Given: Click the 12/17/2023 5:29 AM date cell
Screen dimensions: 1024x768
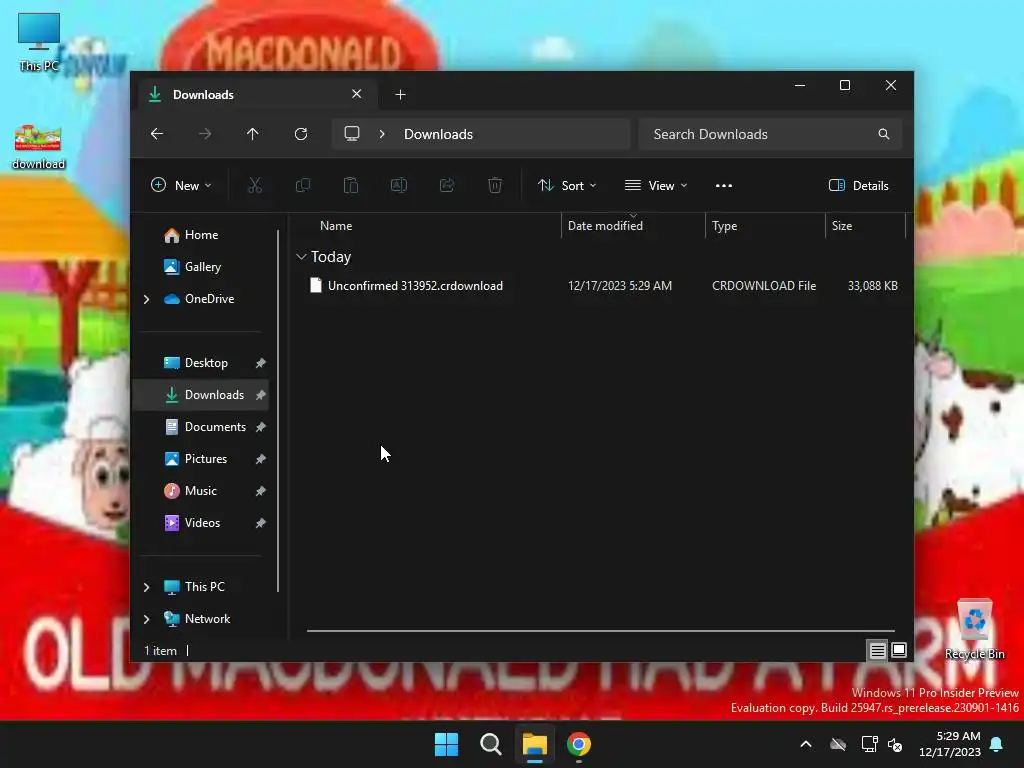Looking at the screenshot, I should click(x=620, y=286).
